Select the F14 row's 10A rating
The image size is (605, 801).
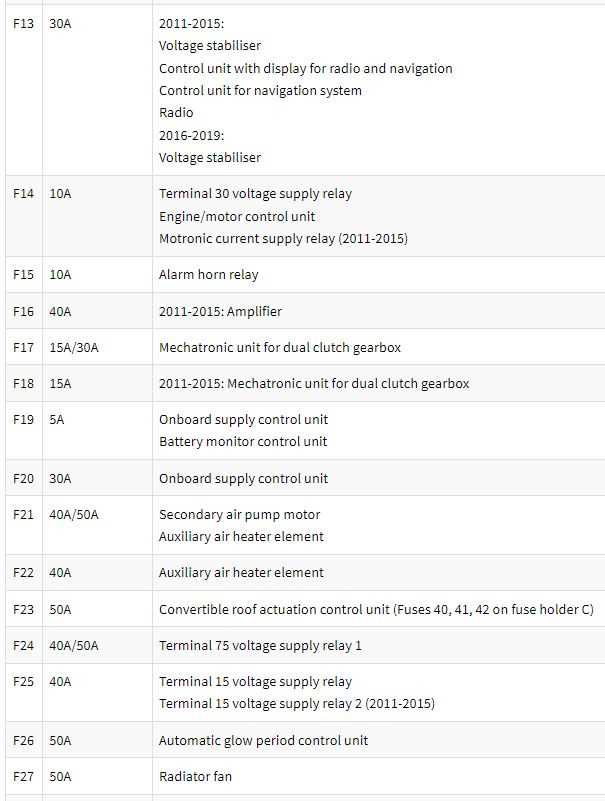(x=60, y=194)
